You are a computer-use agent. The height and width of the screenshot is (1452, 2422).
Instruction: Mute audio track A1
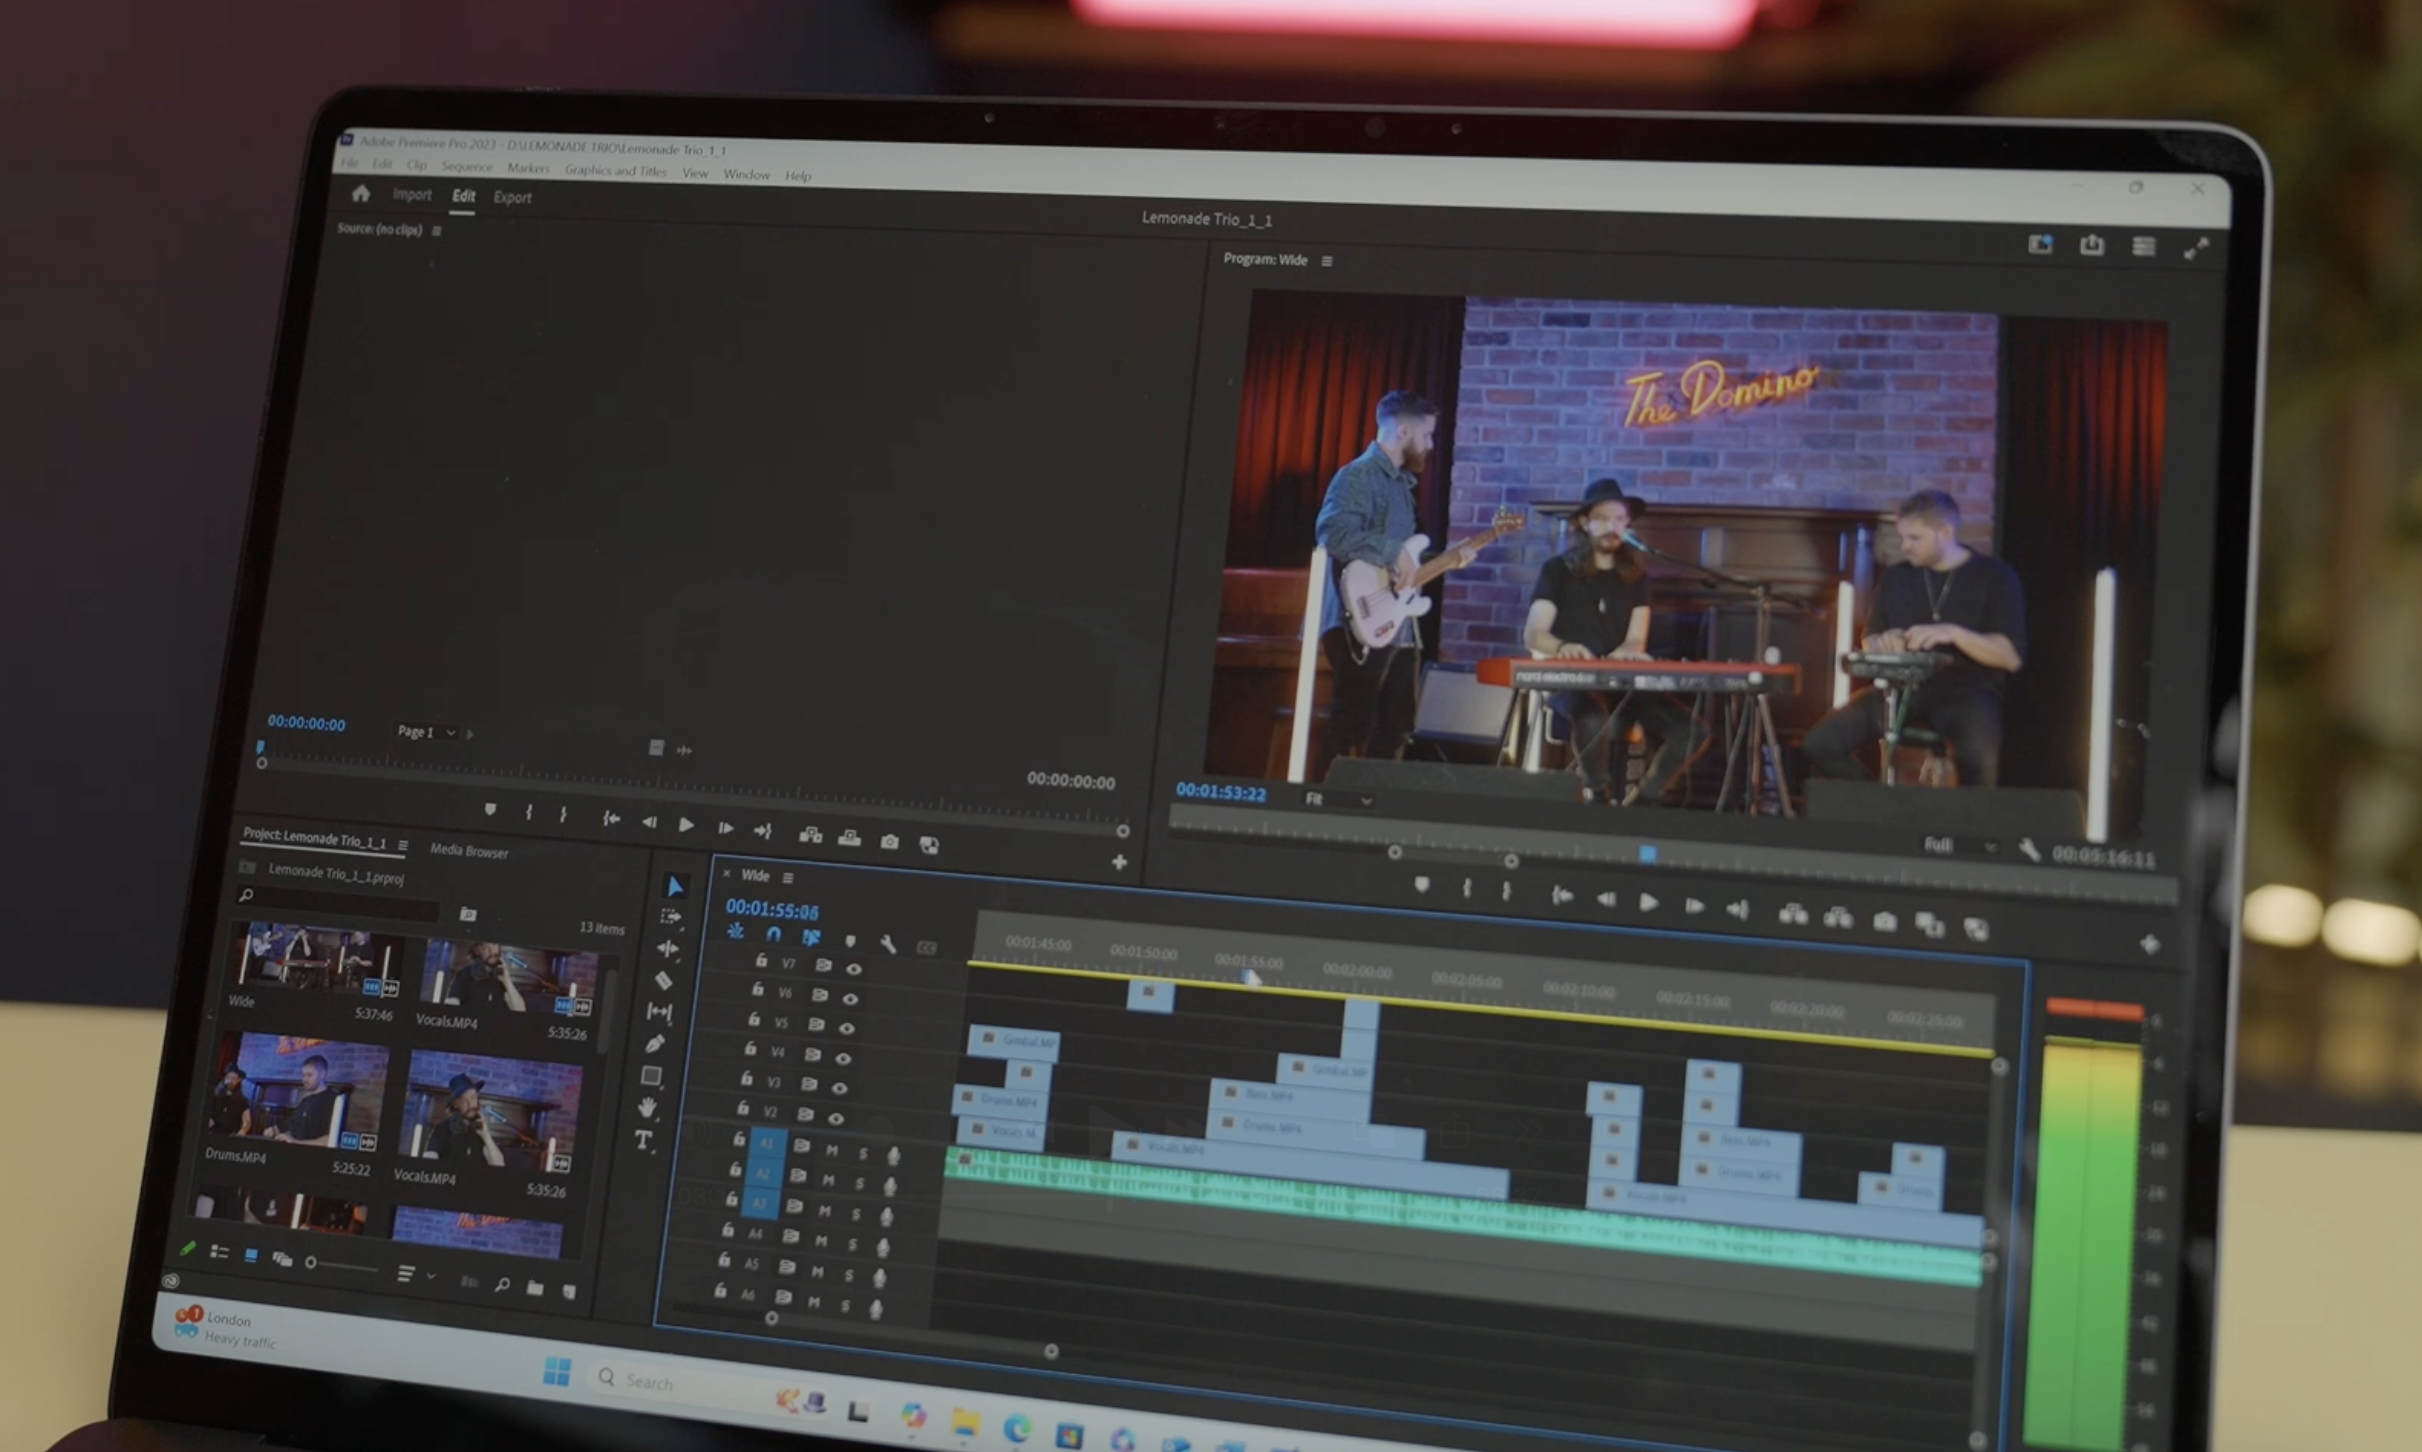831,1150
